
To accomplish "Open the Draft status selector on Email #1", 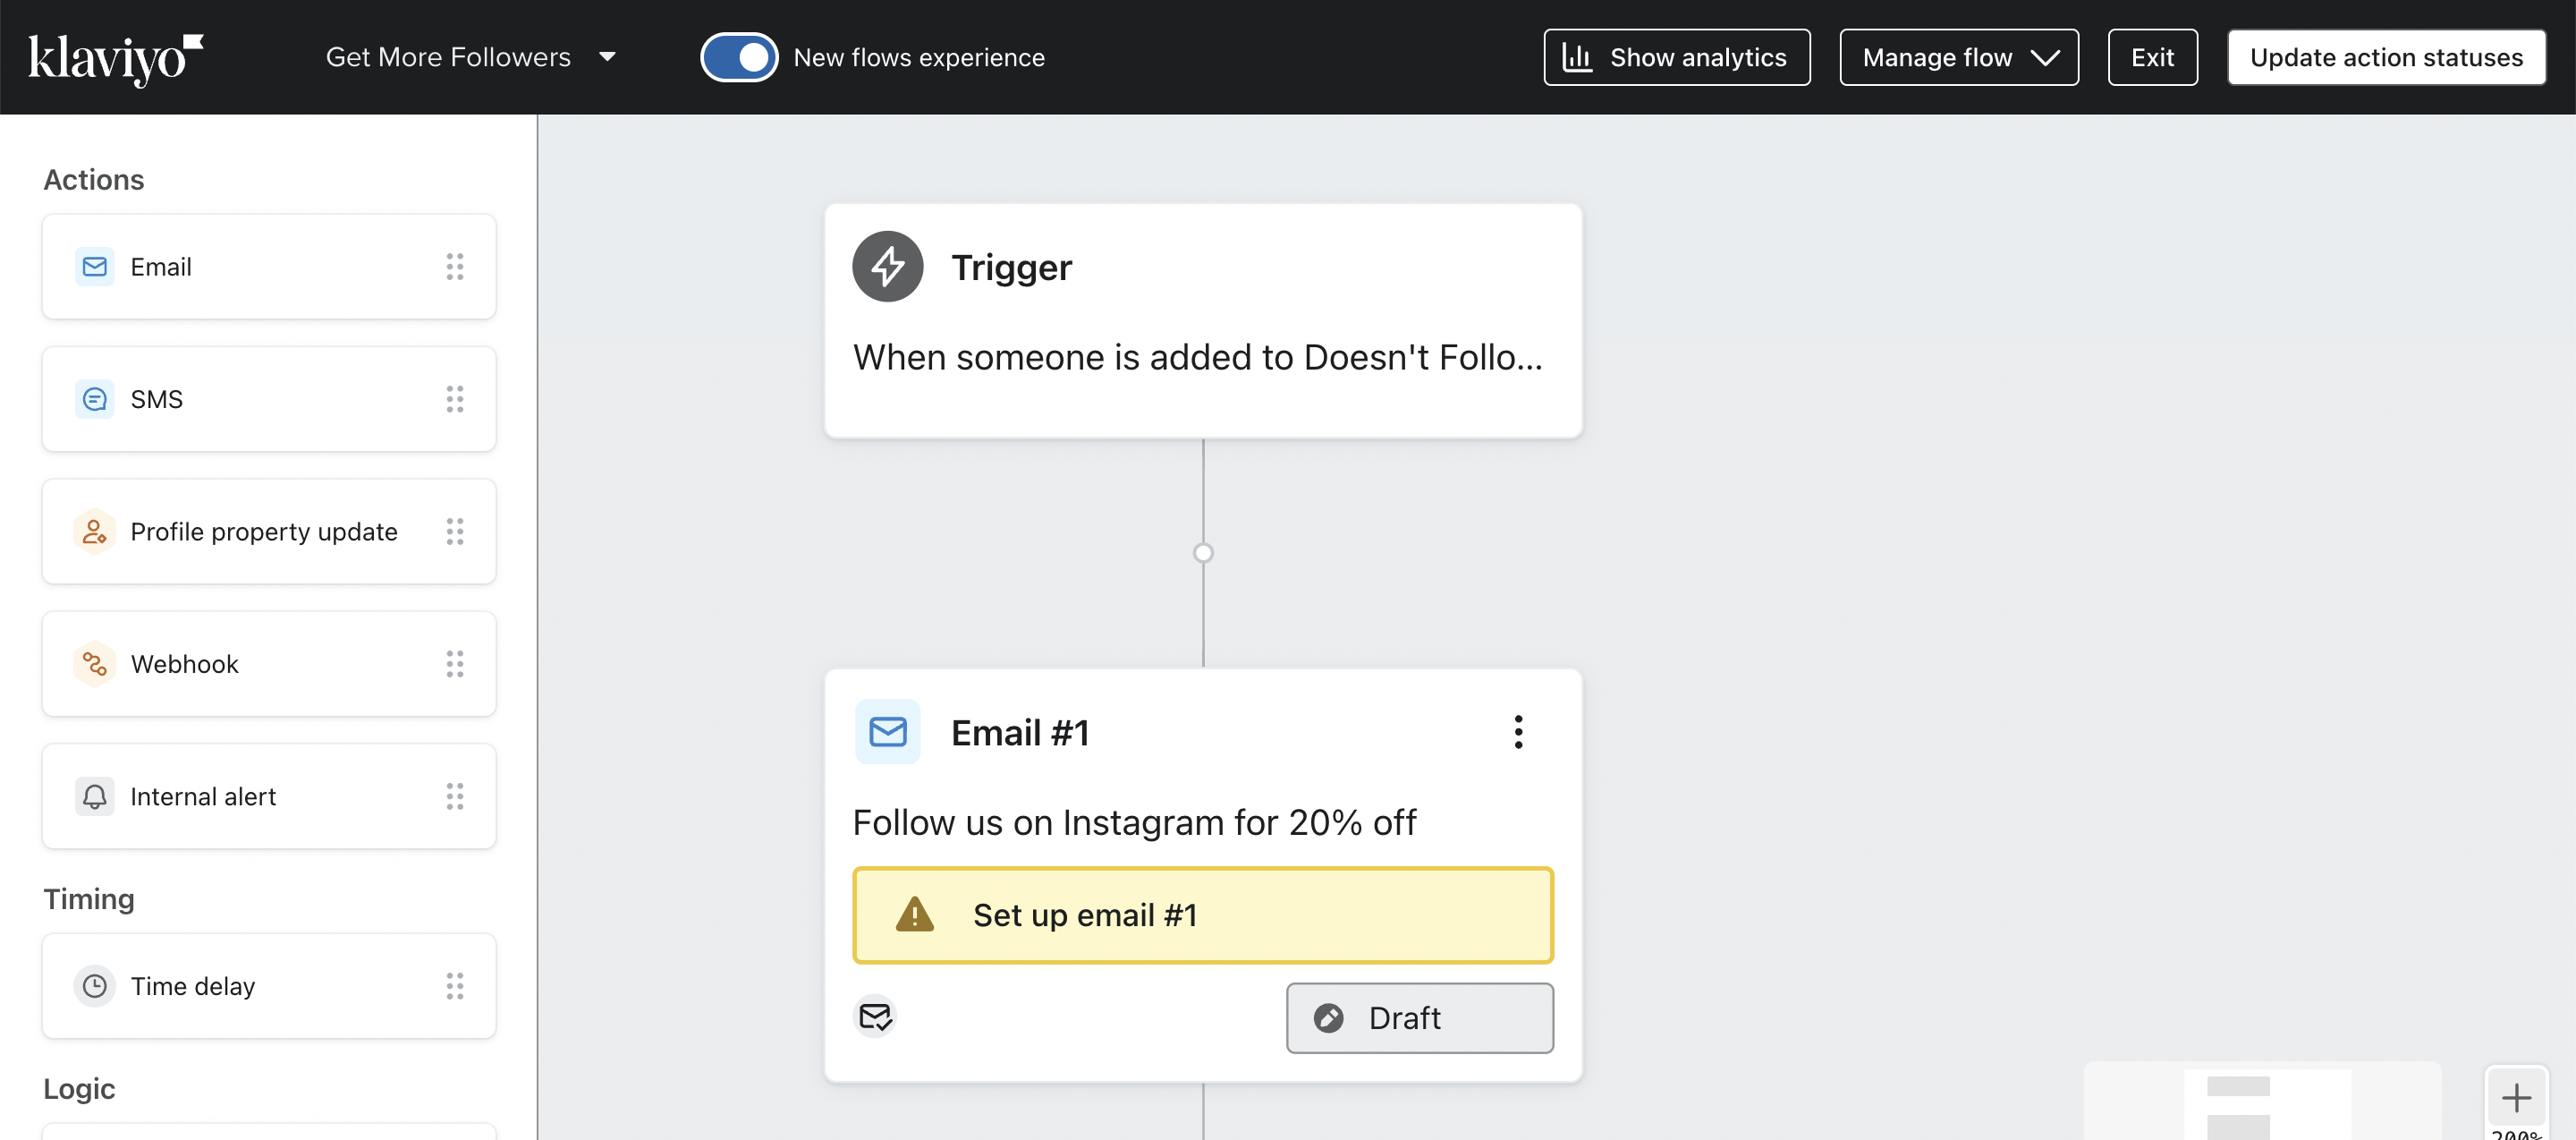I will coord(1419,1017).
